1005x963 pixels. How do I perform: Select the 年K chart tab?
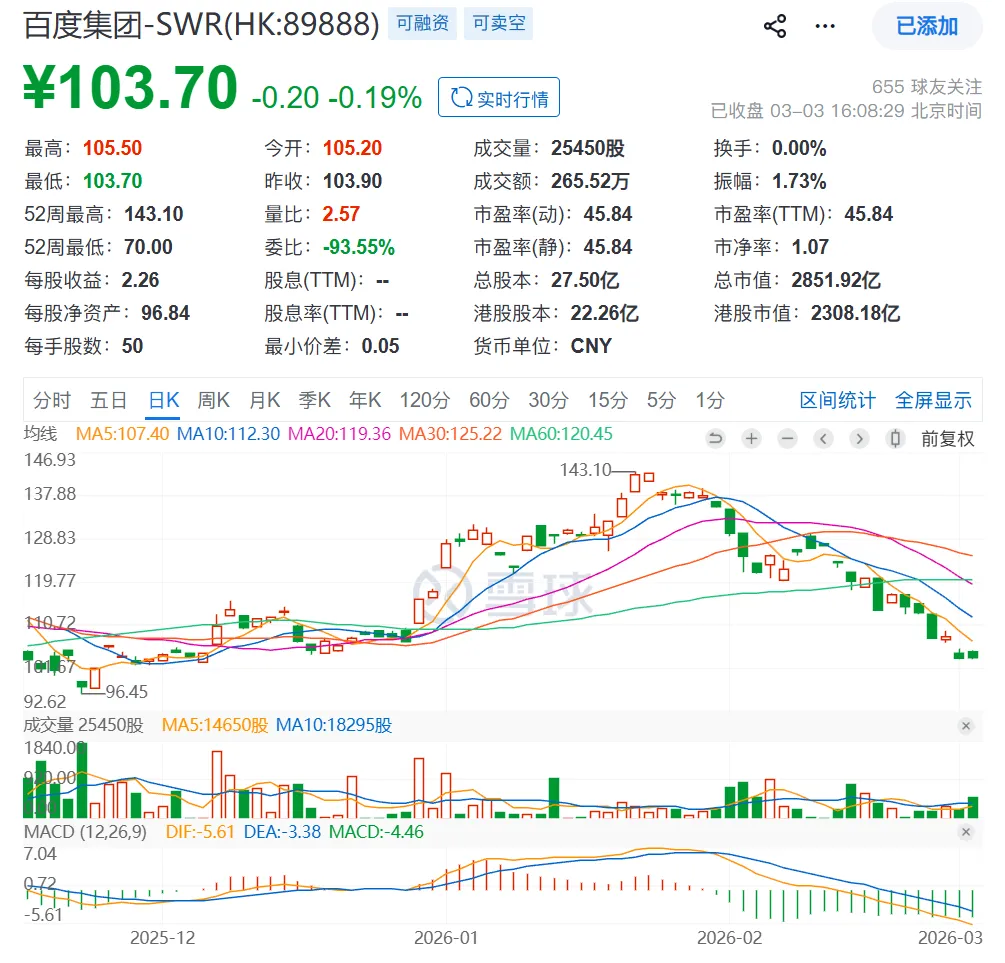pos(365,400)
